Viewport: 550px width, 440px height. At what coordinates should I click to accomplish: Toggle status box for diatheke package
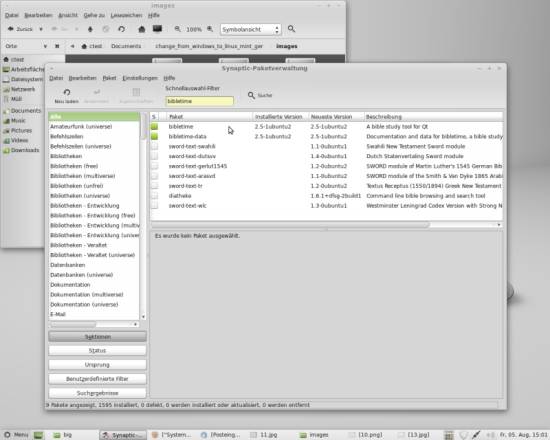pos(154,196)
